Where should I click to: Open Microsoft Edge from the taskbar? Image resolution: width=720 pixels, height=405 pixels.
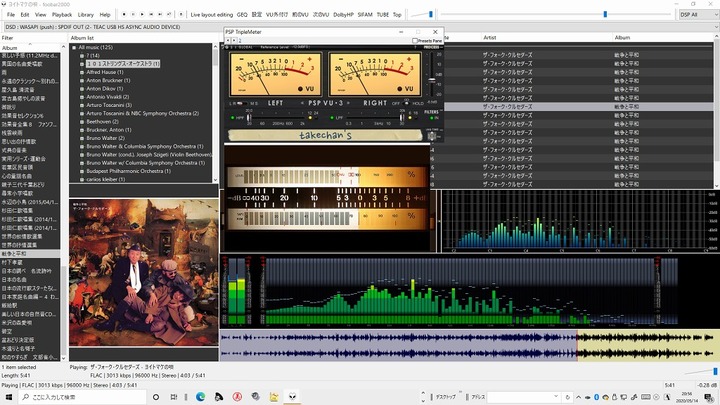tap(201, 397)
